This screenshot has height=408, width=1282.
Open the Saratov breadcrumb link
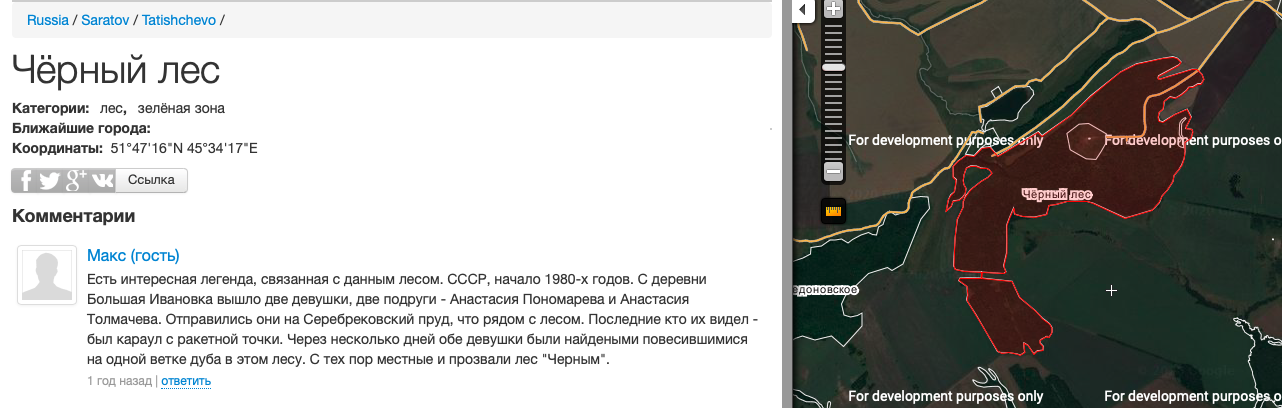pyautogui.click(x=105, y=19)
